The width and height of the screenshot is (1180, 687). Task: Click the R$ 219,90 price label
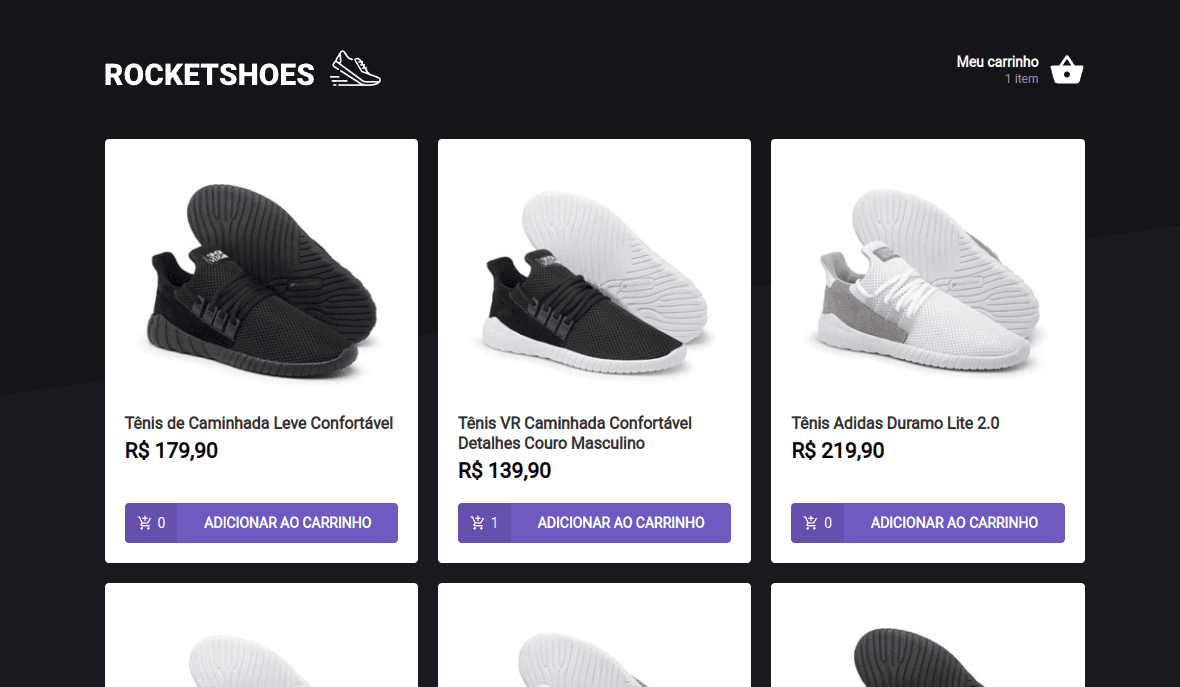837,450
